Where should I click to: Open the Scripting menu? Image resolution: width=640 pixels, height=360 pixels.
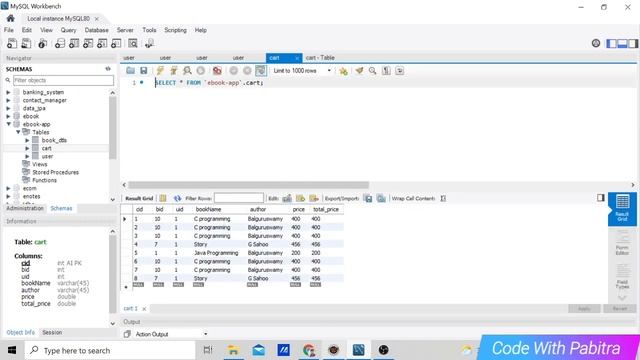pyautogui.click(x=175, y=30)
